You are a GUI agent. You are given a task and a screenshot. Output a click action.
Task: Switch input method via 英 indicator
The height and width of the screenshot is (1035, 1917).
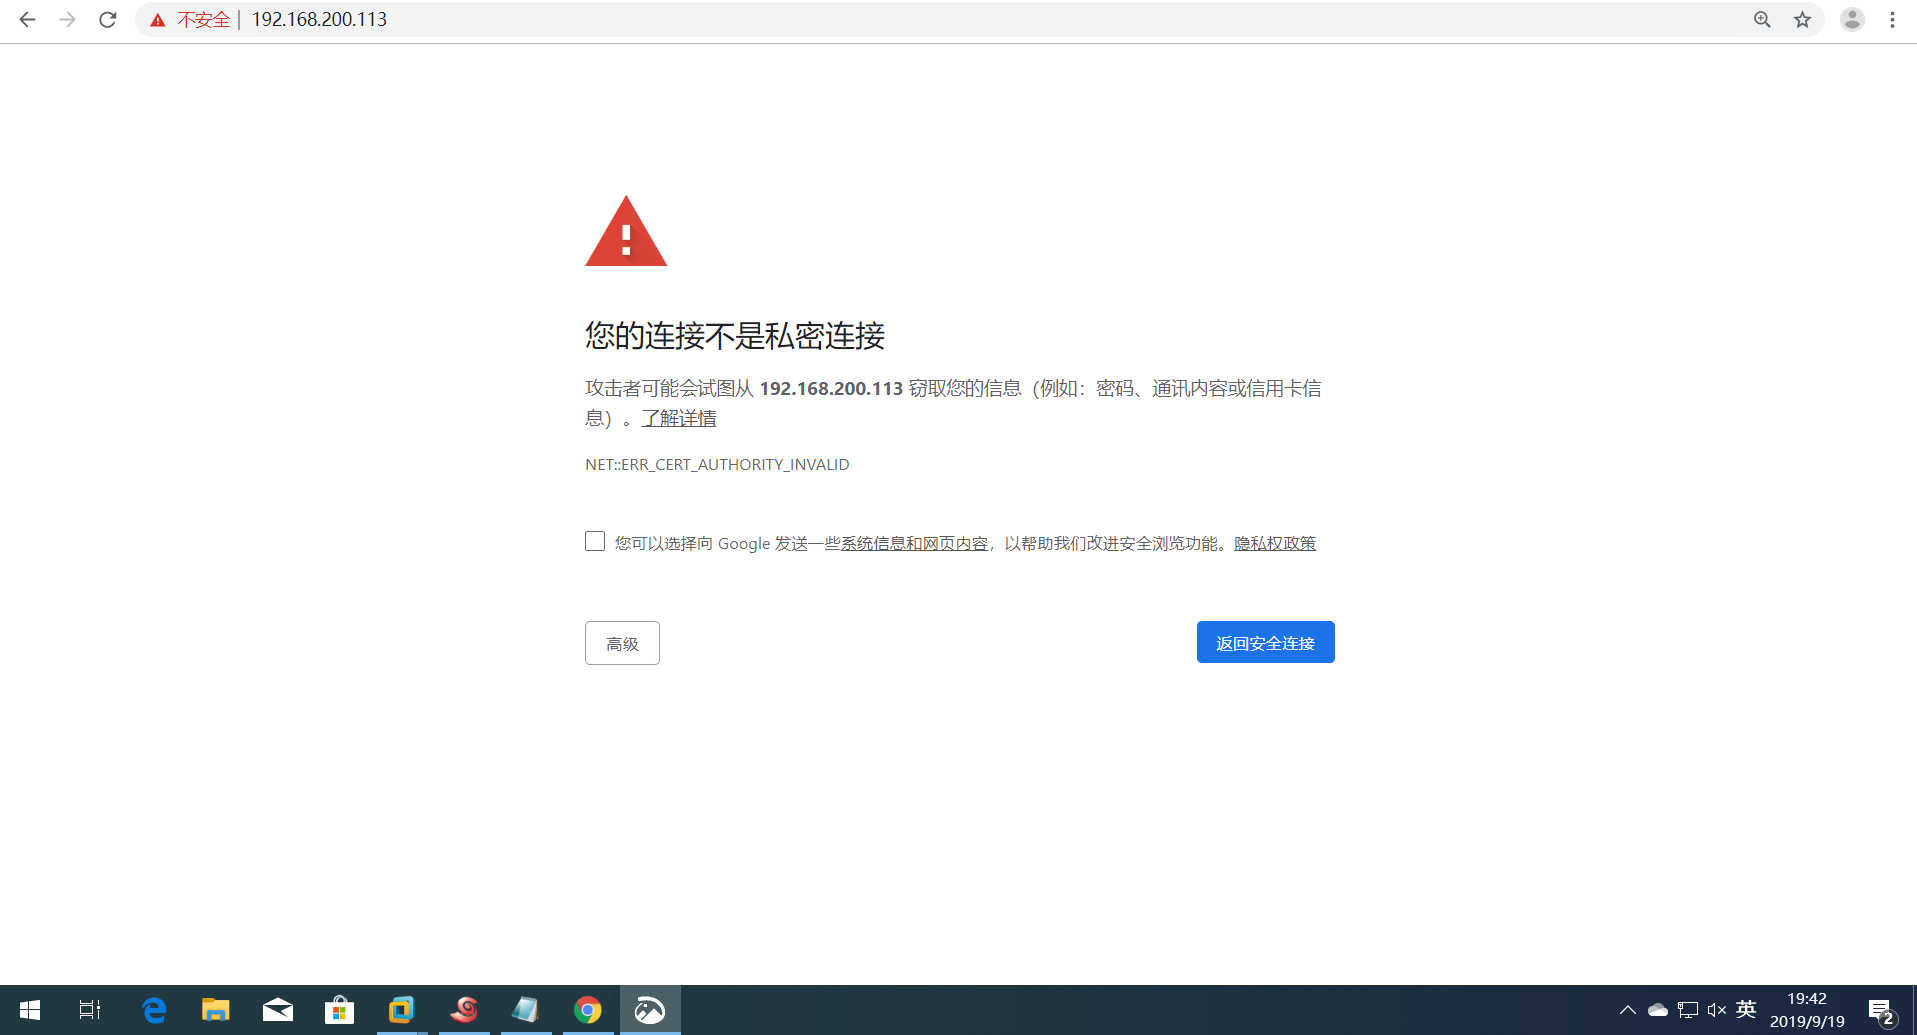point(1746,1009)
